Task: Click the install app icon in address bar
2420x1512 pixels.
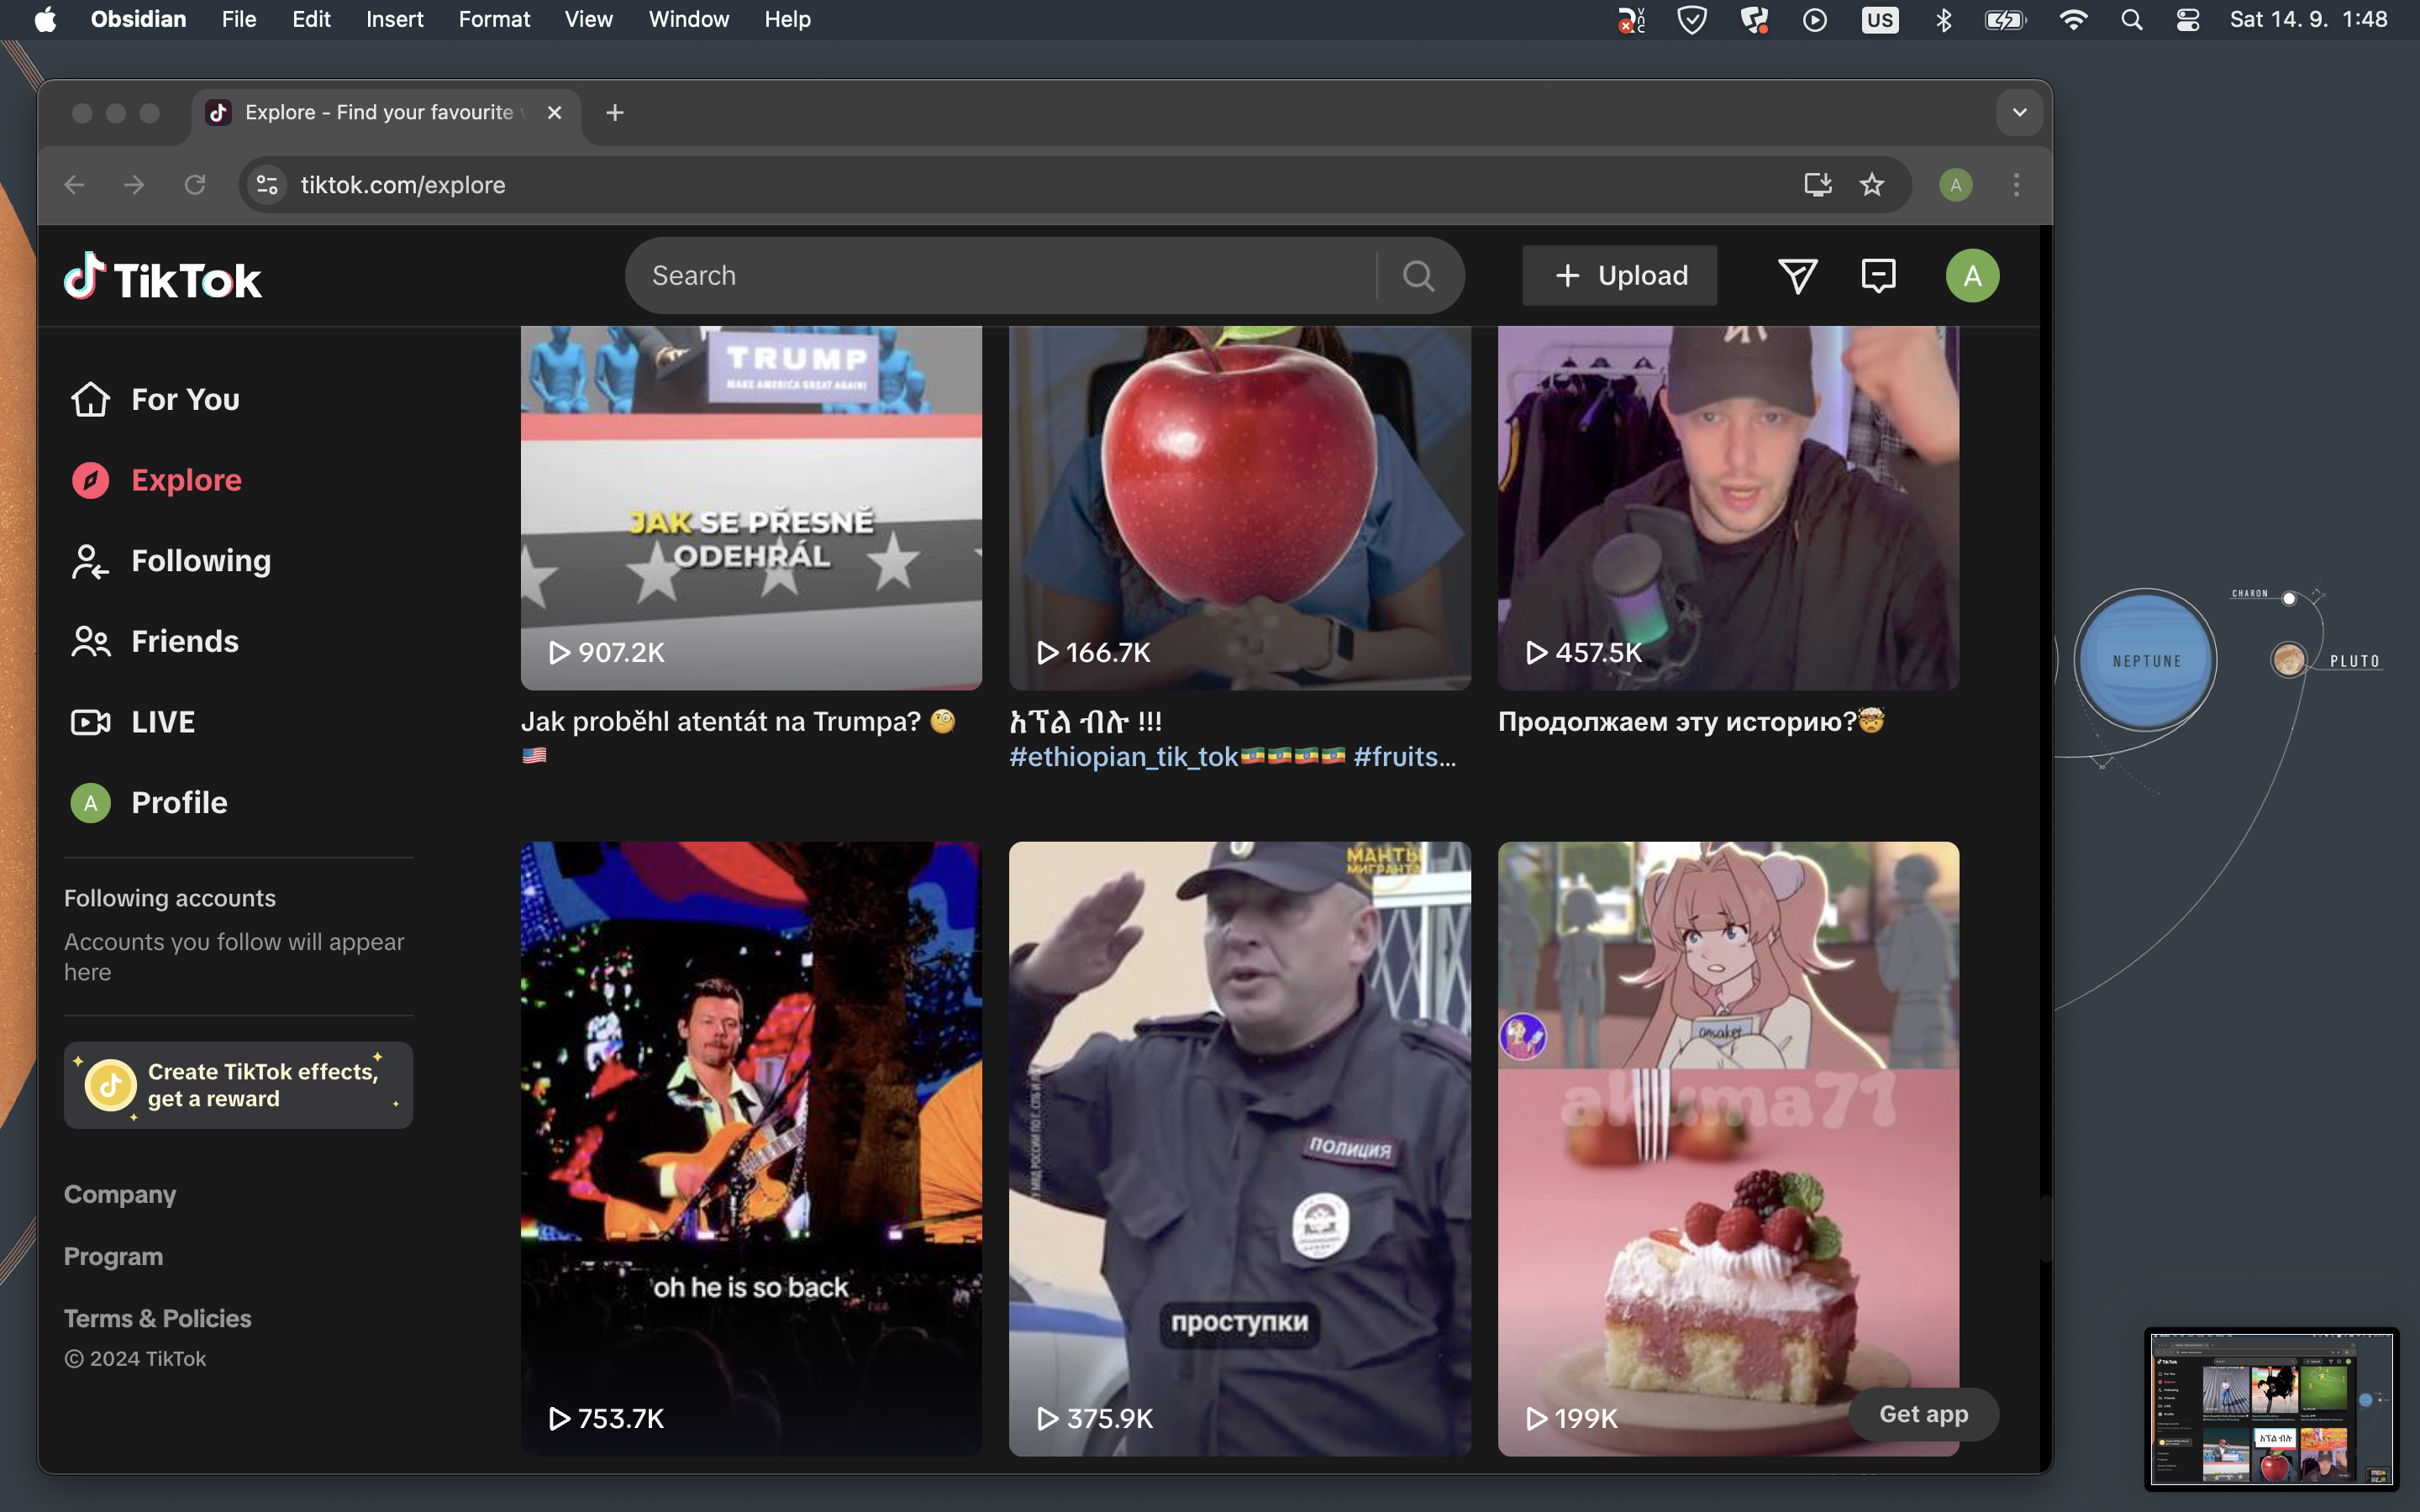Action: click(x=1817, y=185)
